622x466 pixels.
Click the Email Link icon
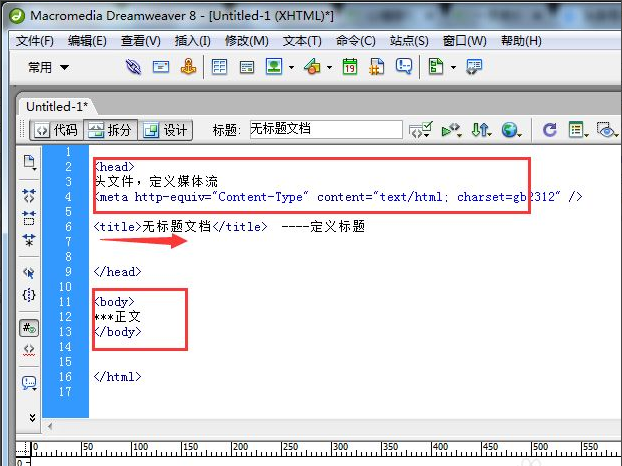click(160, 67)
